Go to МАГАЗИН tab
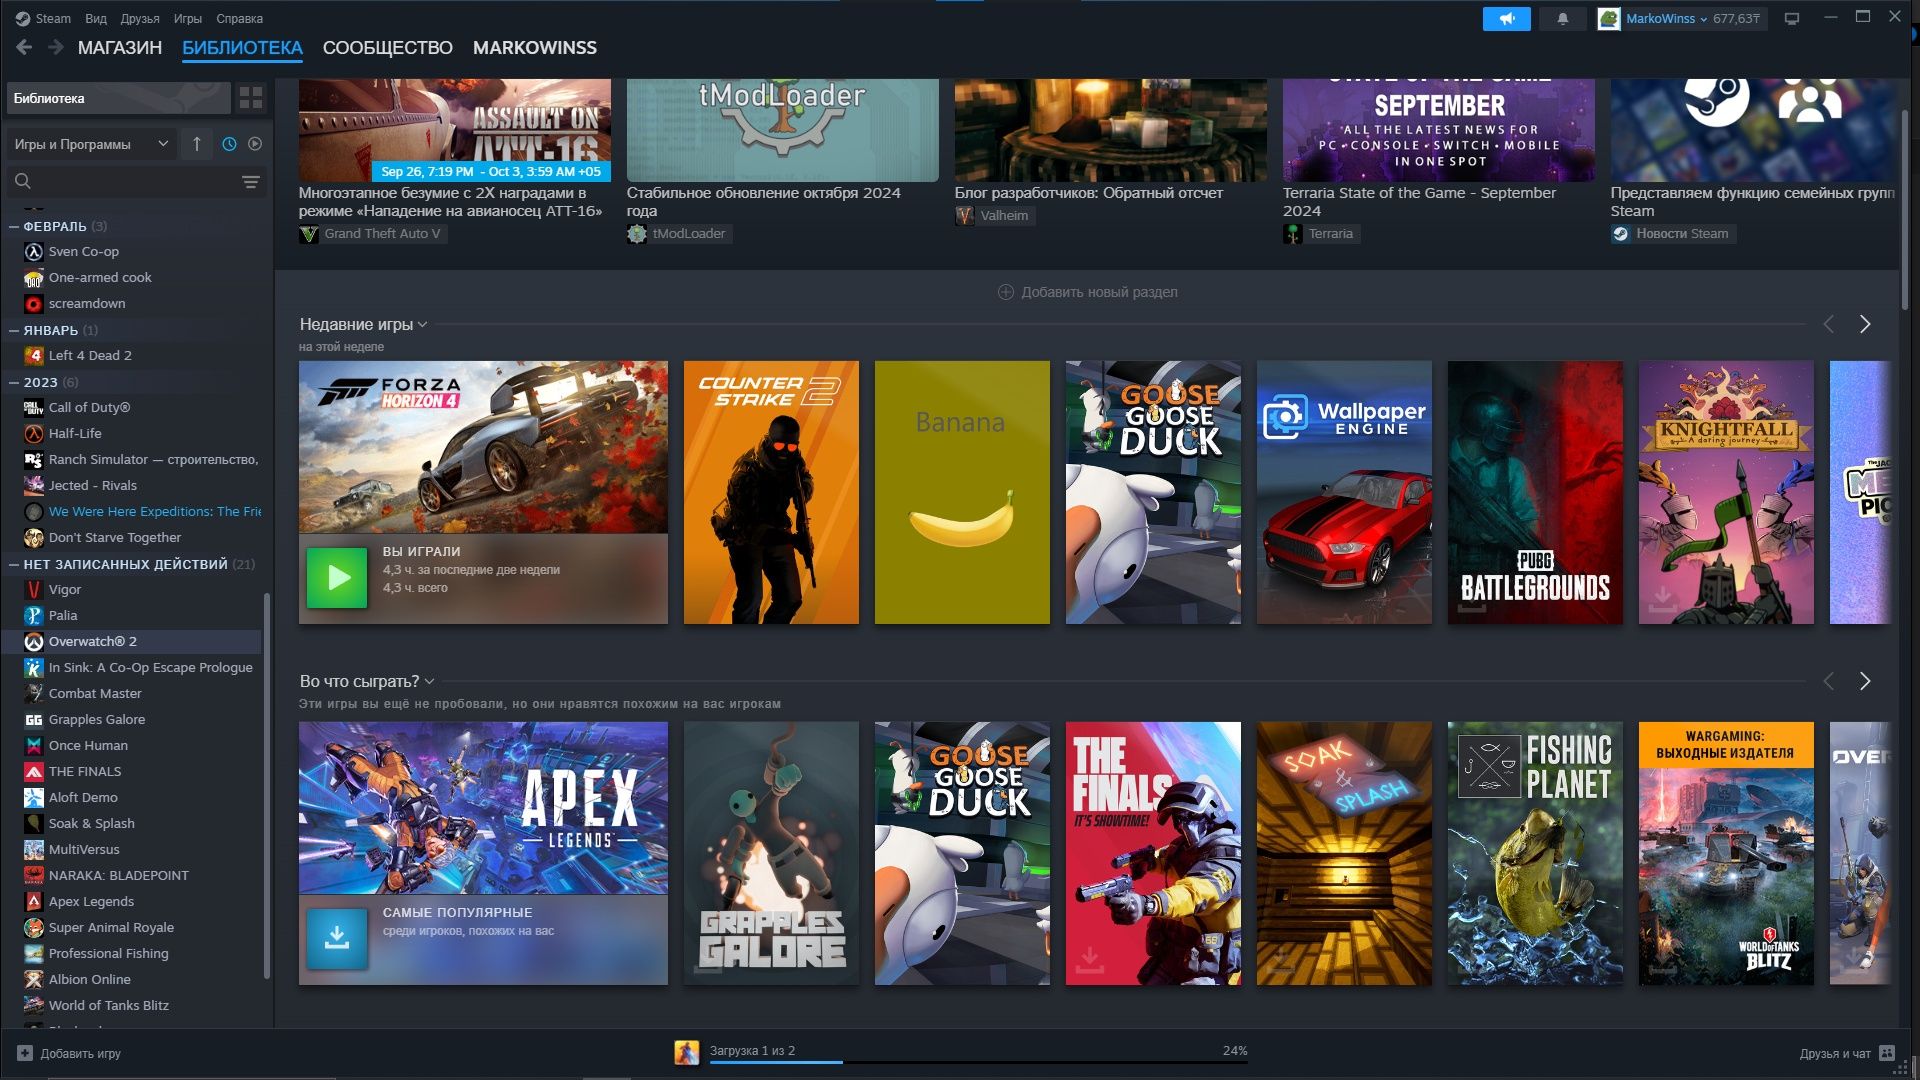Viewport: 1920px width, 1080px height. pos(120,48)
